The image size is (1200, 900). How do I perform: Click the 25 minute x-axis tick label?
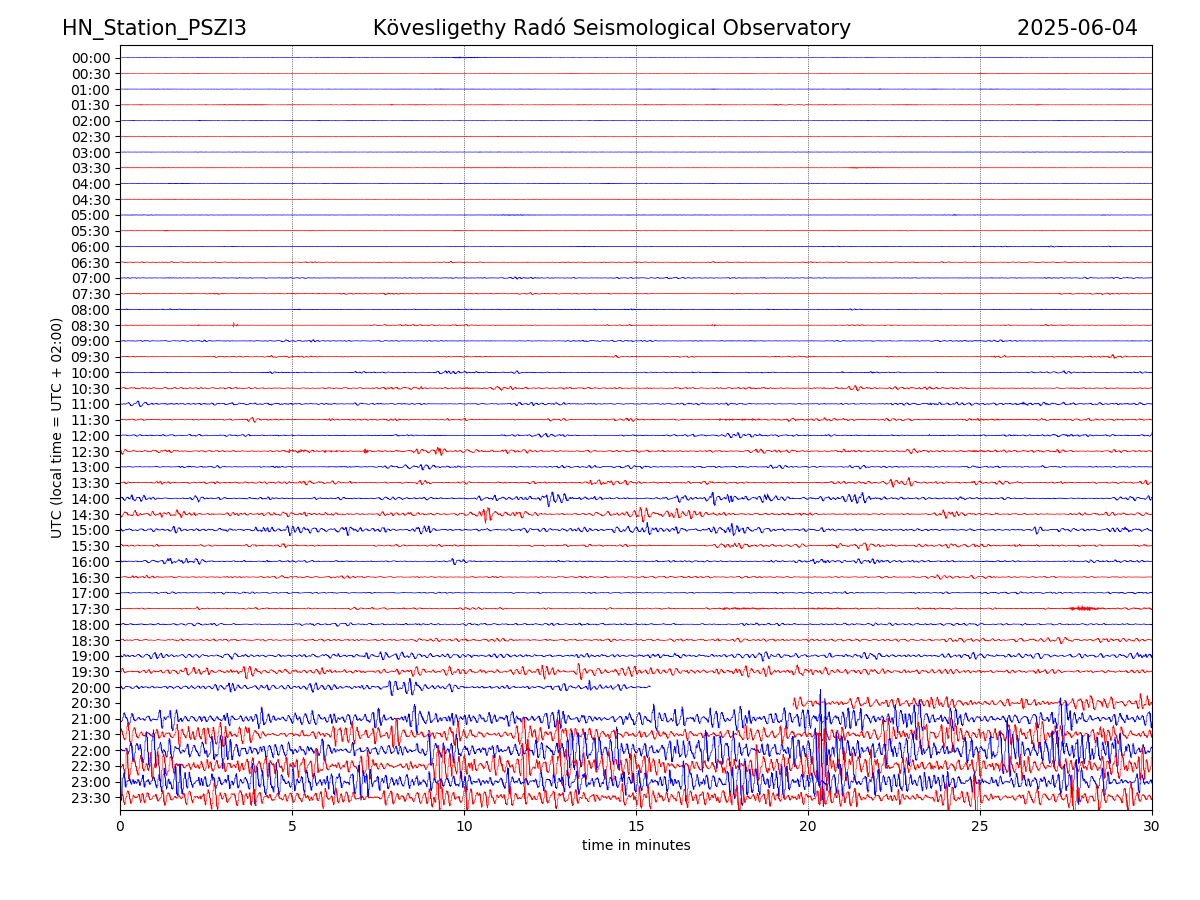pyautogui.click(x=980, y=827)
